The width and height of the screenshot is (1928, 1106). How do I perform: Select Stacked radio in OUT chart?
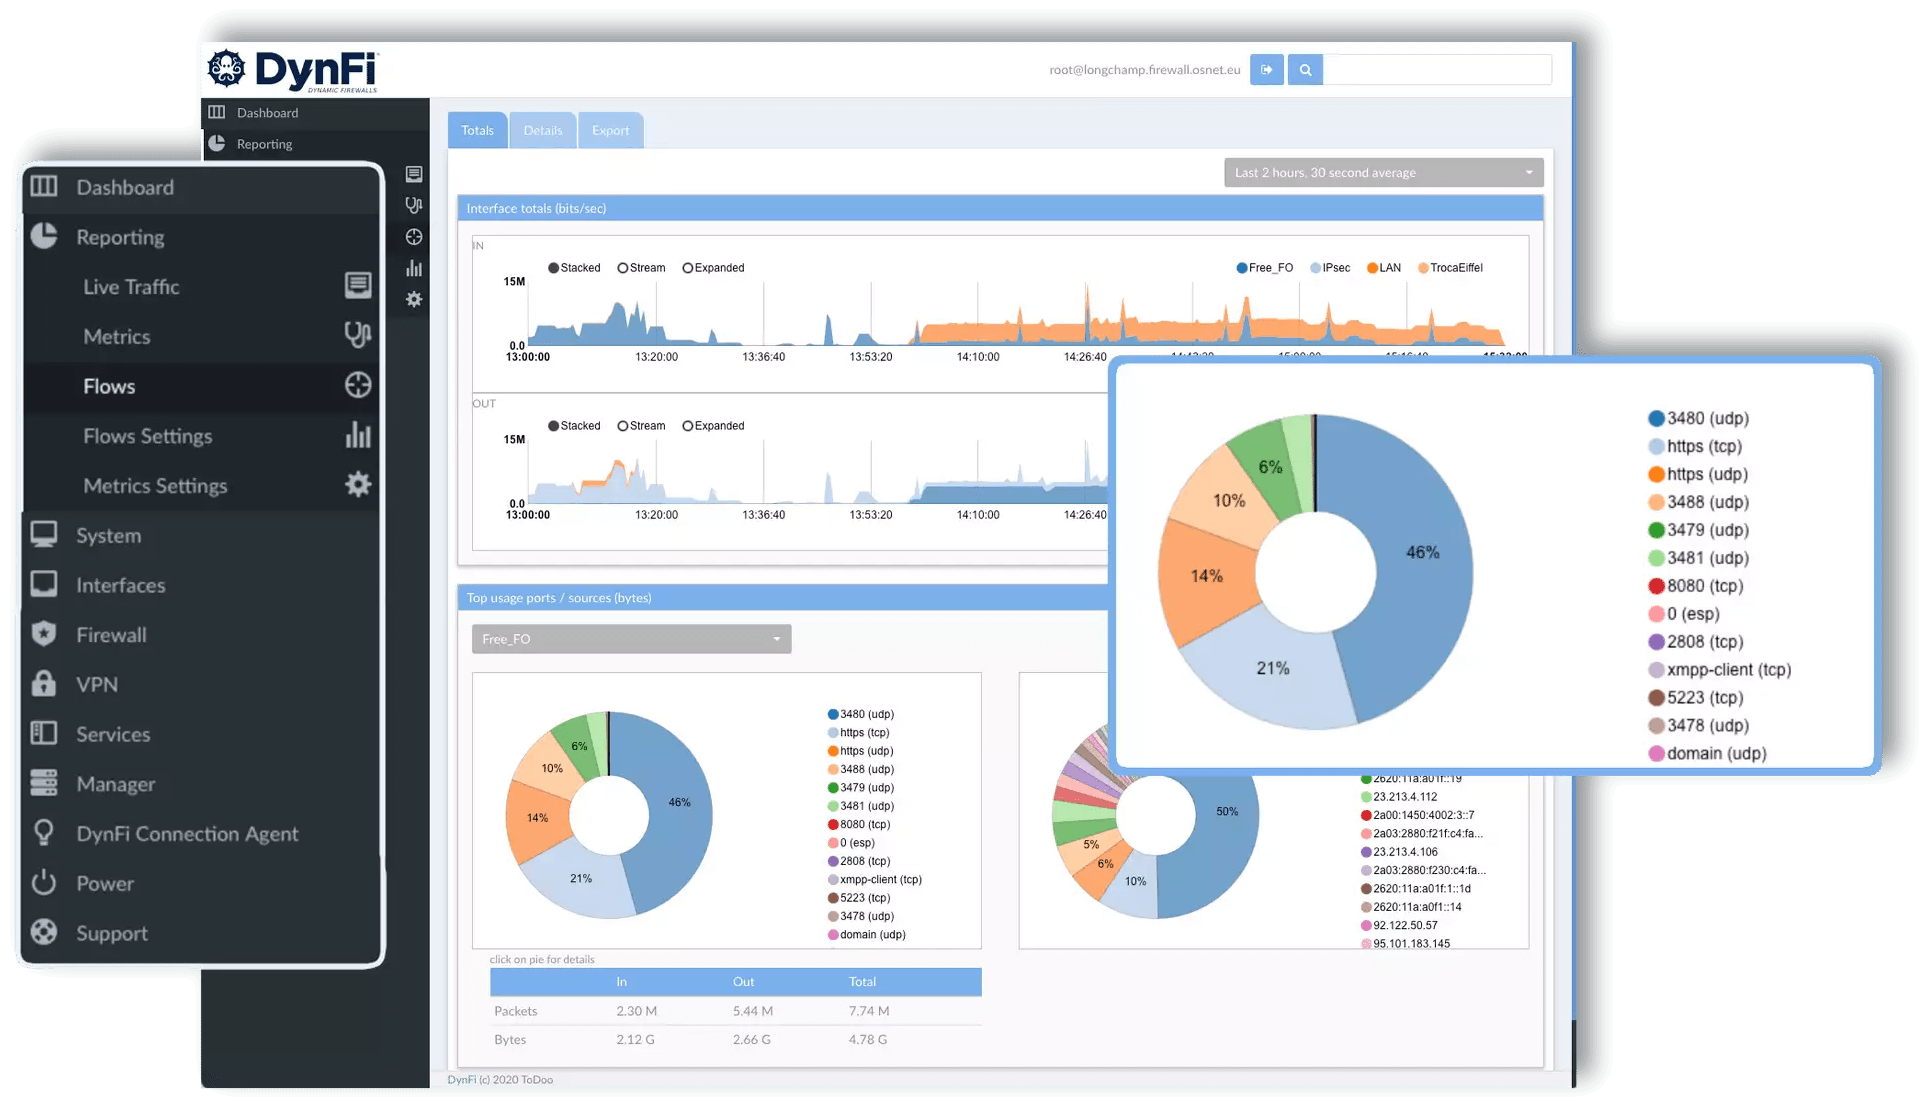(556, 428)
